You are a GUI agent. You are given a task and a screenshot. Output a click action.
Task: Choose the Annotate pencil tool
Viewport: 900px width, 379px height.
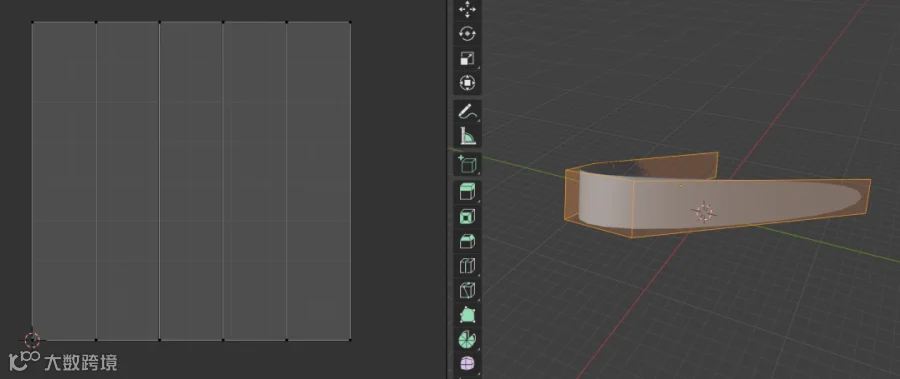tap(467, 112)
